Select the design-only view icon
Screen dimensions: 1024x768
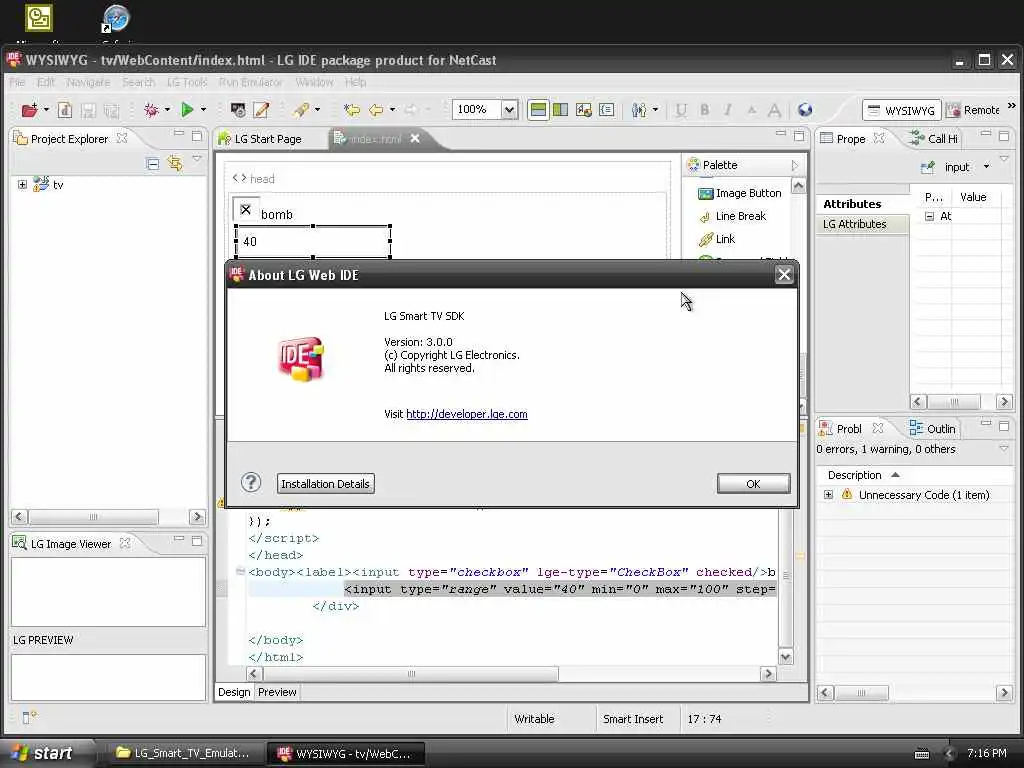(x=584, y=110)
